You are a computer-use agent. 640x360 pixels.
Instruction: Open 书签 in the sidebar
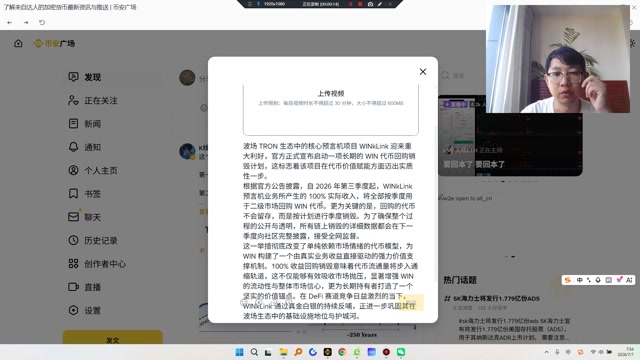[x=113, y=193]
